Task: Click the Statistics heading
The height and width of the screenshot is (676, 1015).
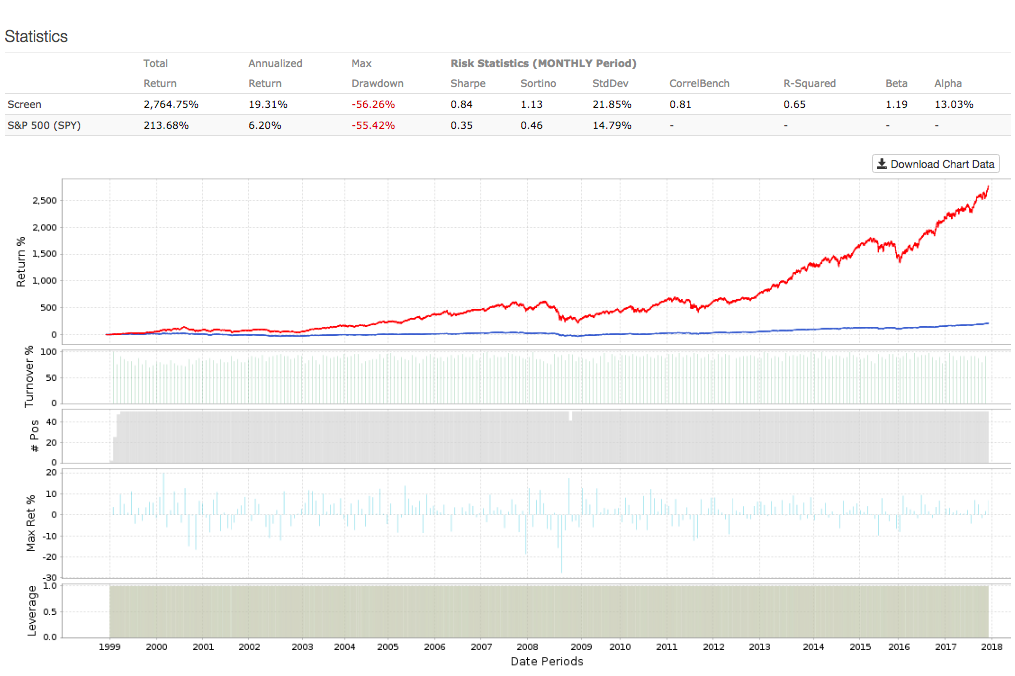Action: coord(37,35)
